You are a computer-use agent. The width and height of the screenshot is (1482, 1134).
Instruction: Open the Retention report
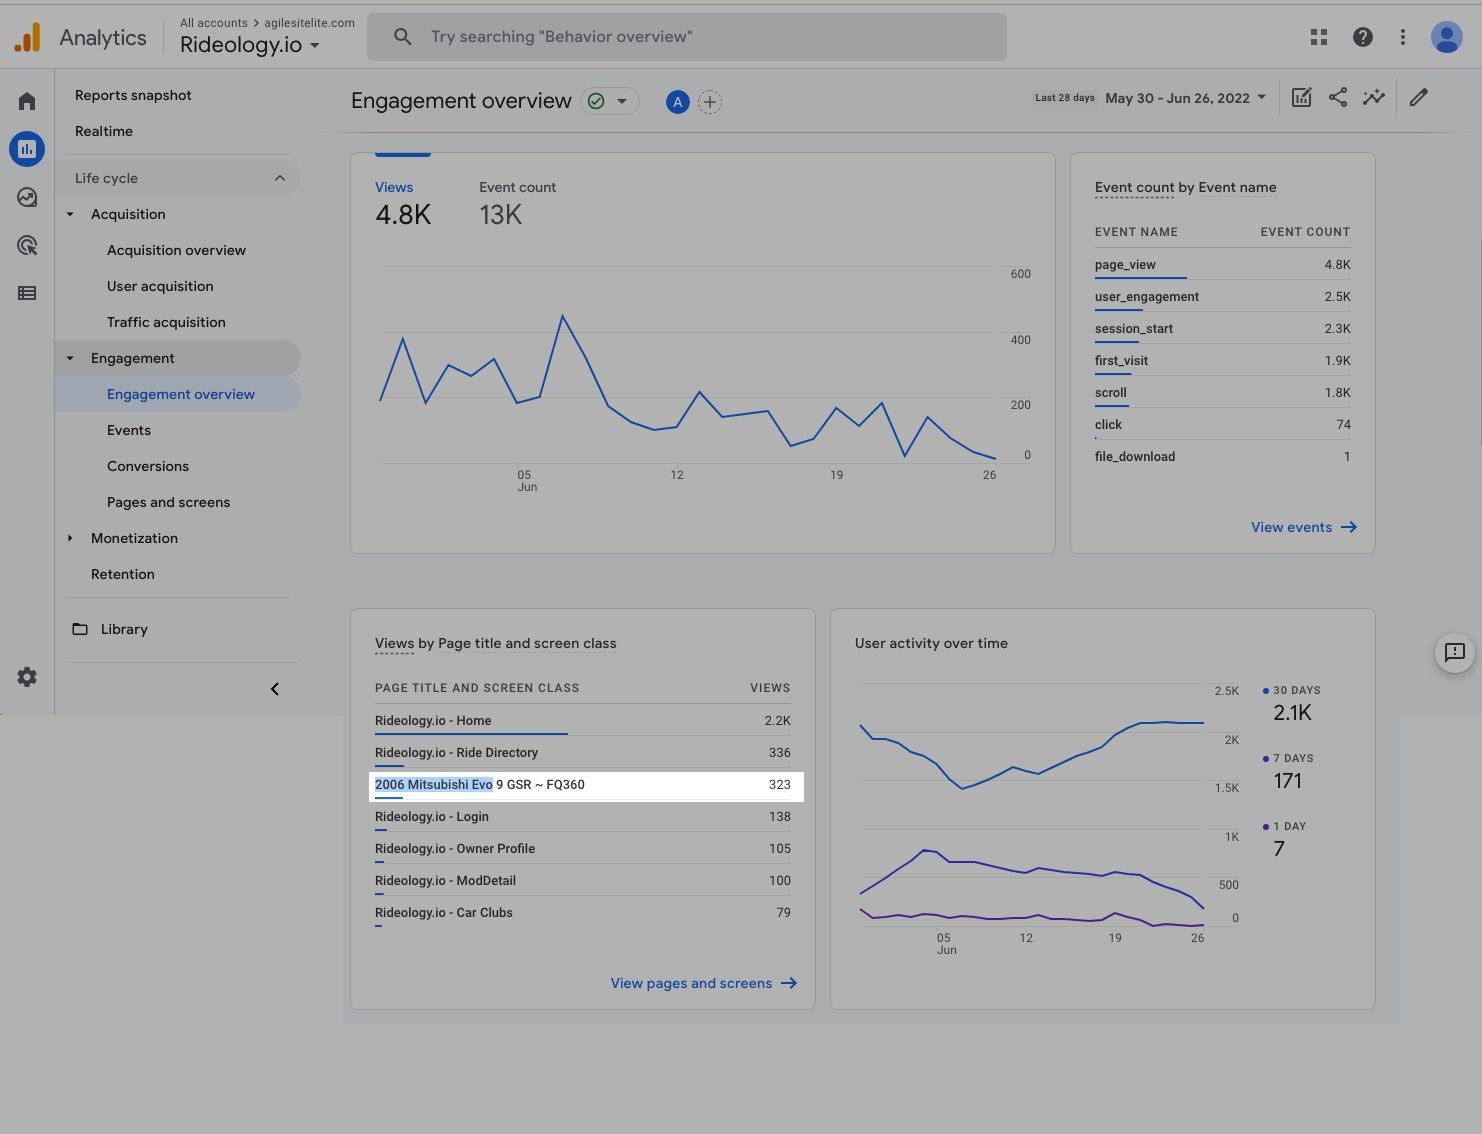(x=123, y=574)
